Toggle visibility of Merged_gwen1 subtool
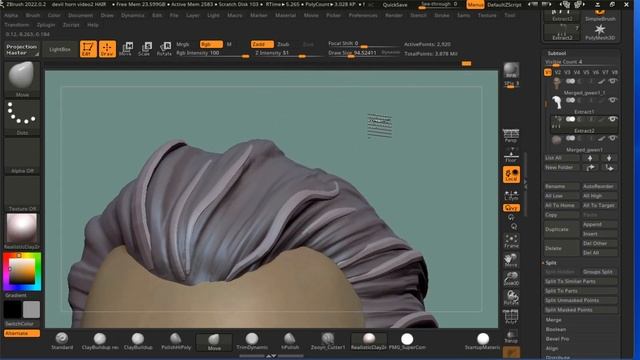 612,138
